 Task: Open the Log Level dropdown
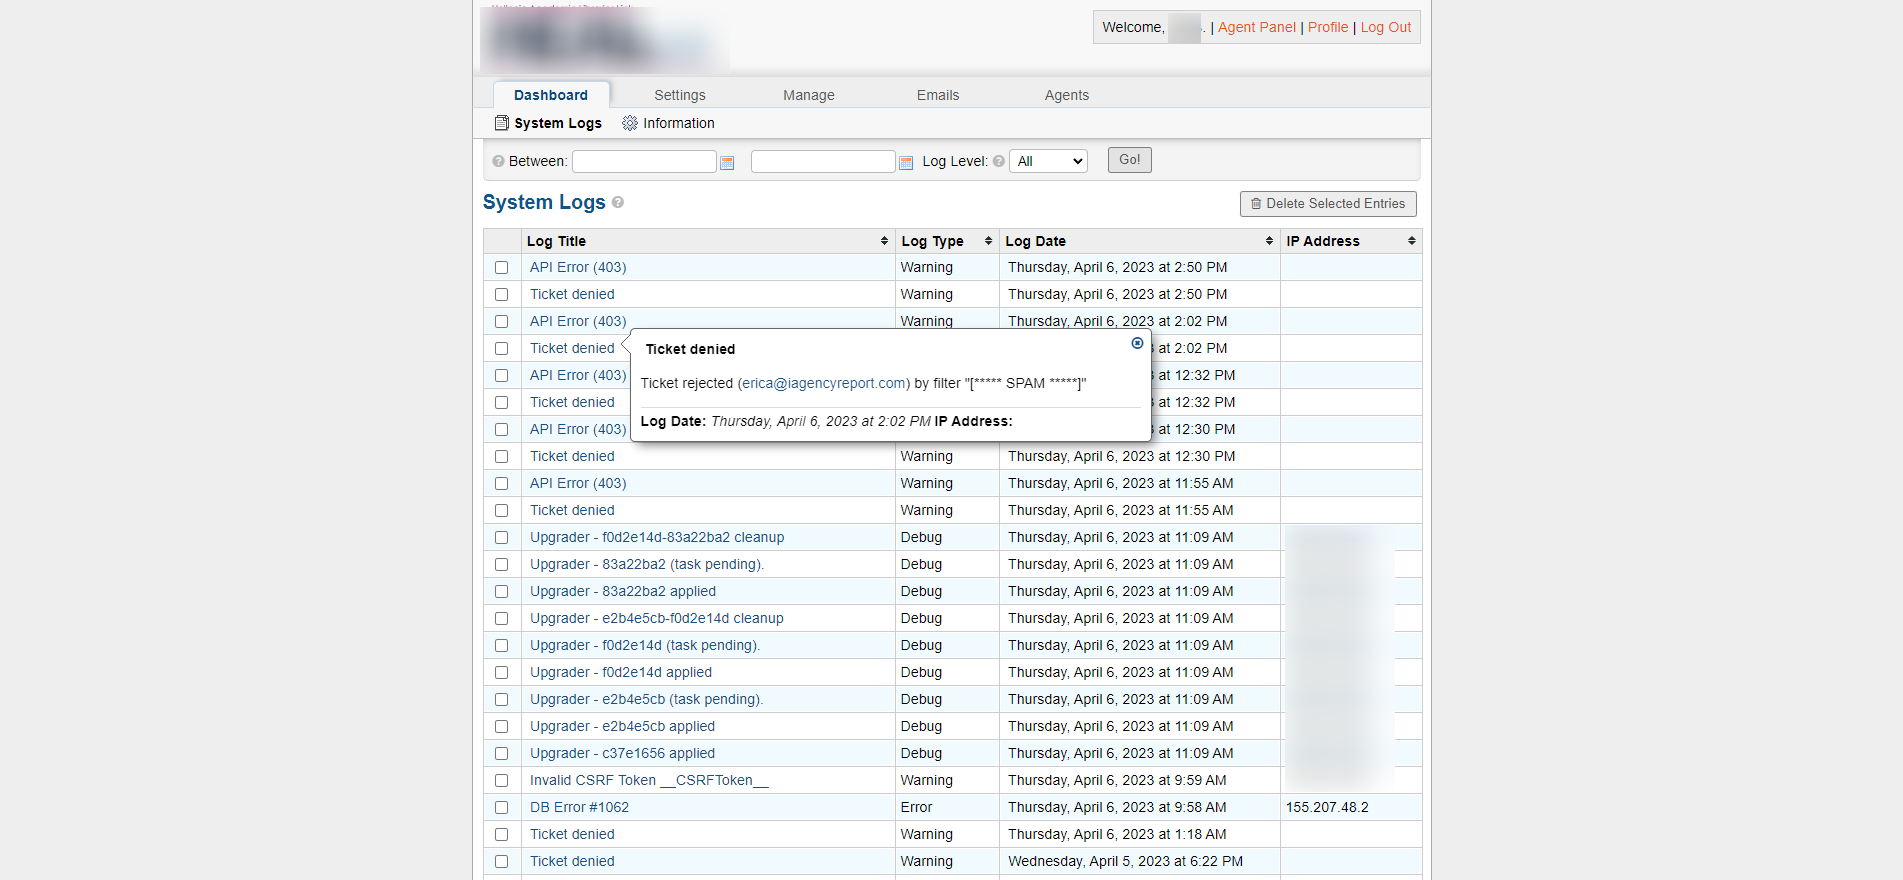click(1048, 161)
